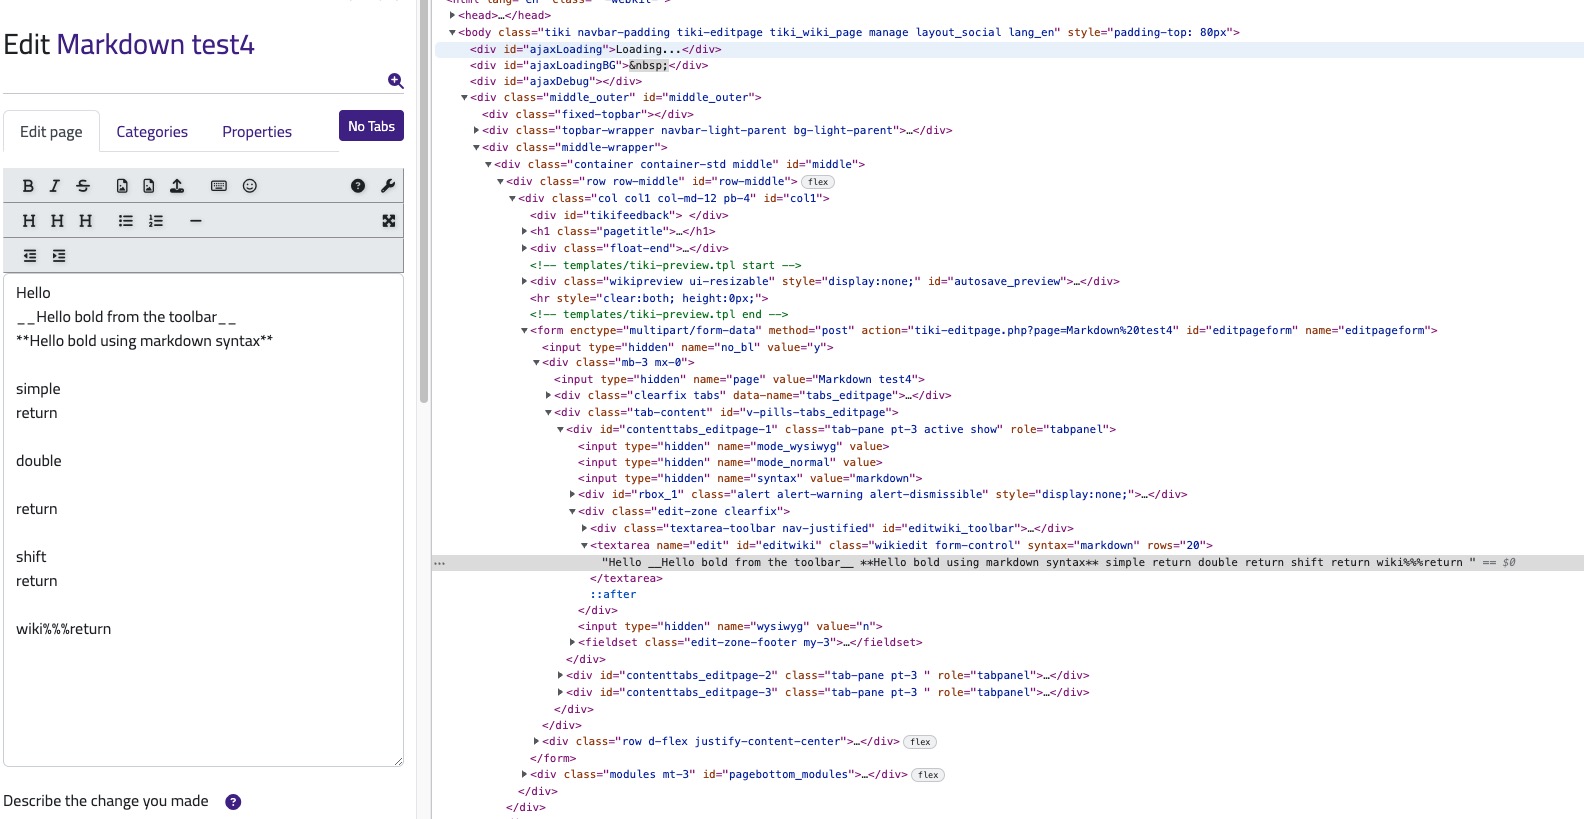Collapse the middle_outer div node
Screen dimensions: 1584x819
(x=464, y=98)
